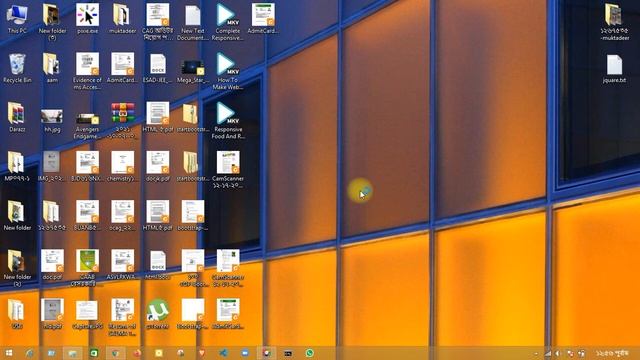Open the This PC desktop icon
The height and width of the screenshot is (360, 640).
click(x=17, y=19)
